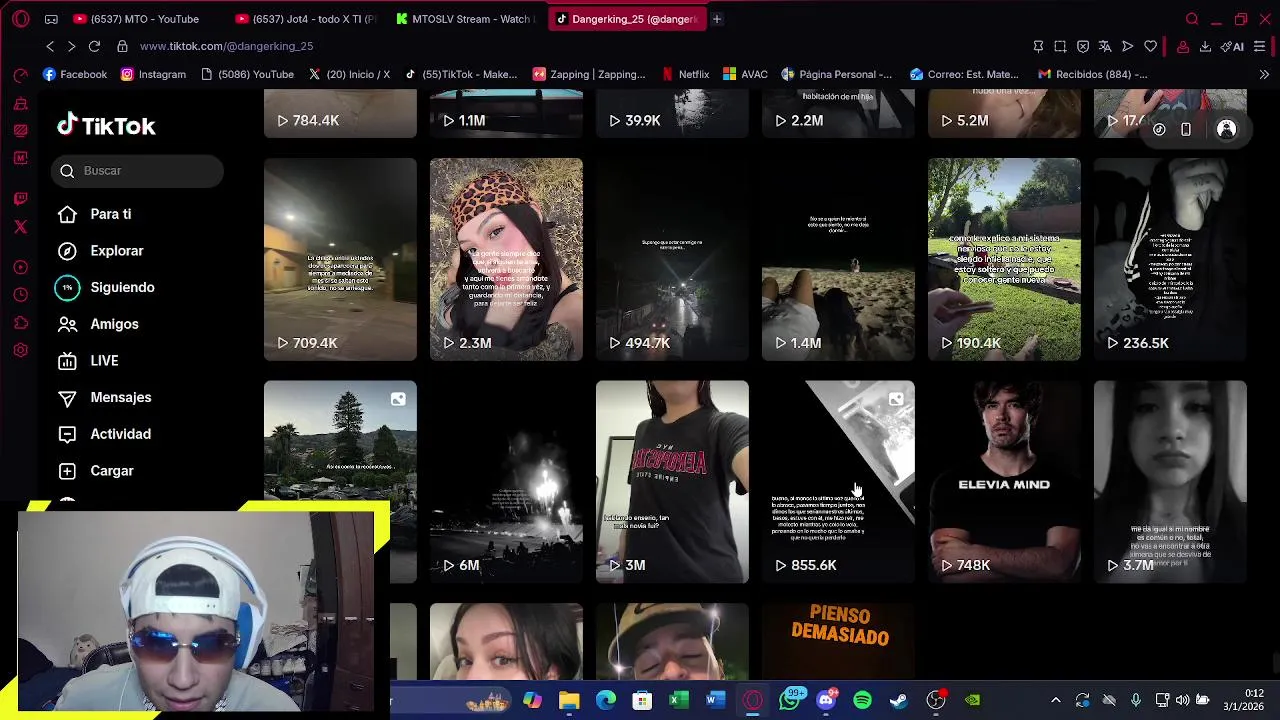Click the pin icon in address bar
Screen dimensions: 1280x720
[x=1038, y=46]
